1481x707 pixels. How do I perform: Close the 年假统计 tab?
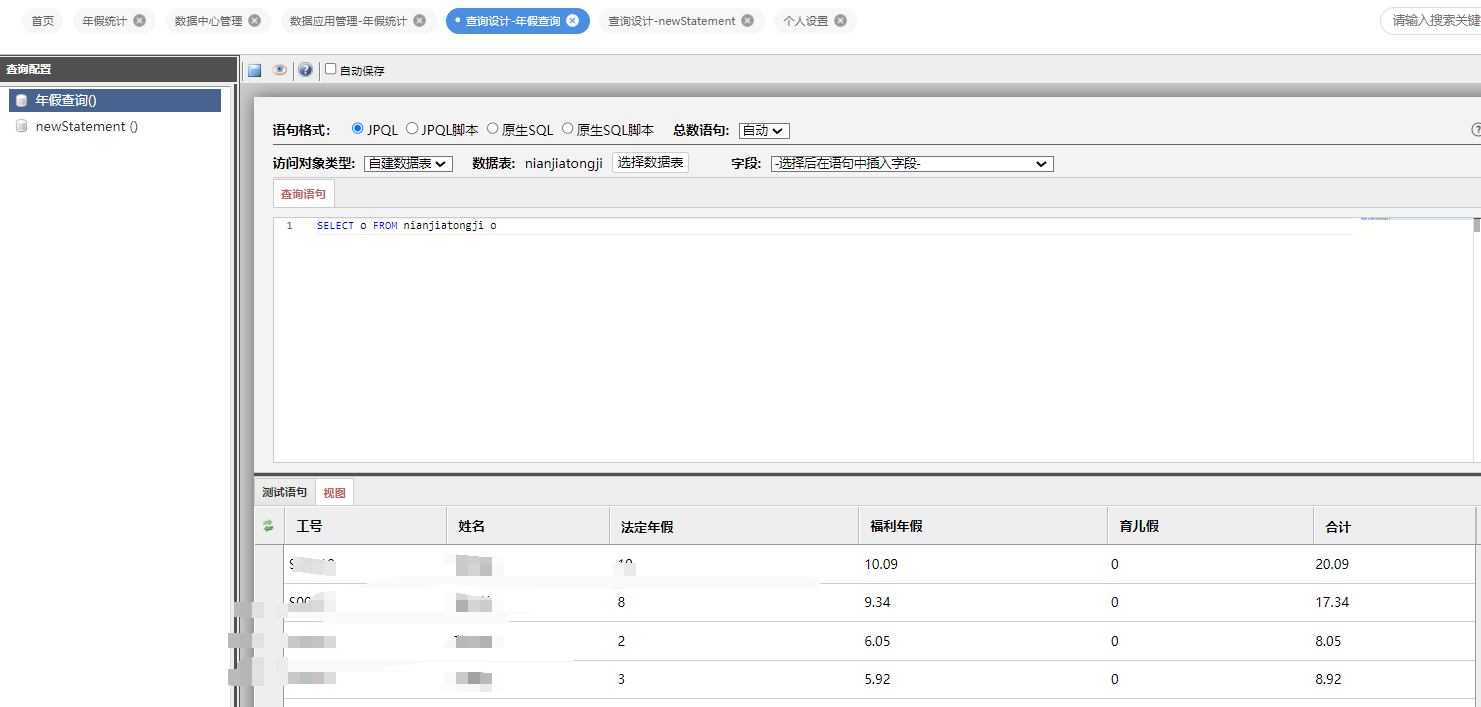139,21
